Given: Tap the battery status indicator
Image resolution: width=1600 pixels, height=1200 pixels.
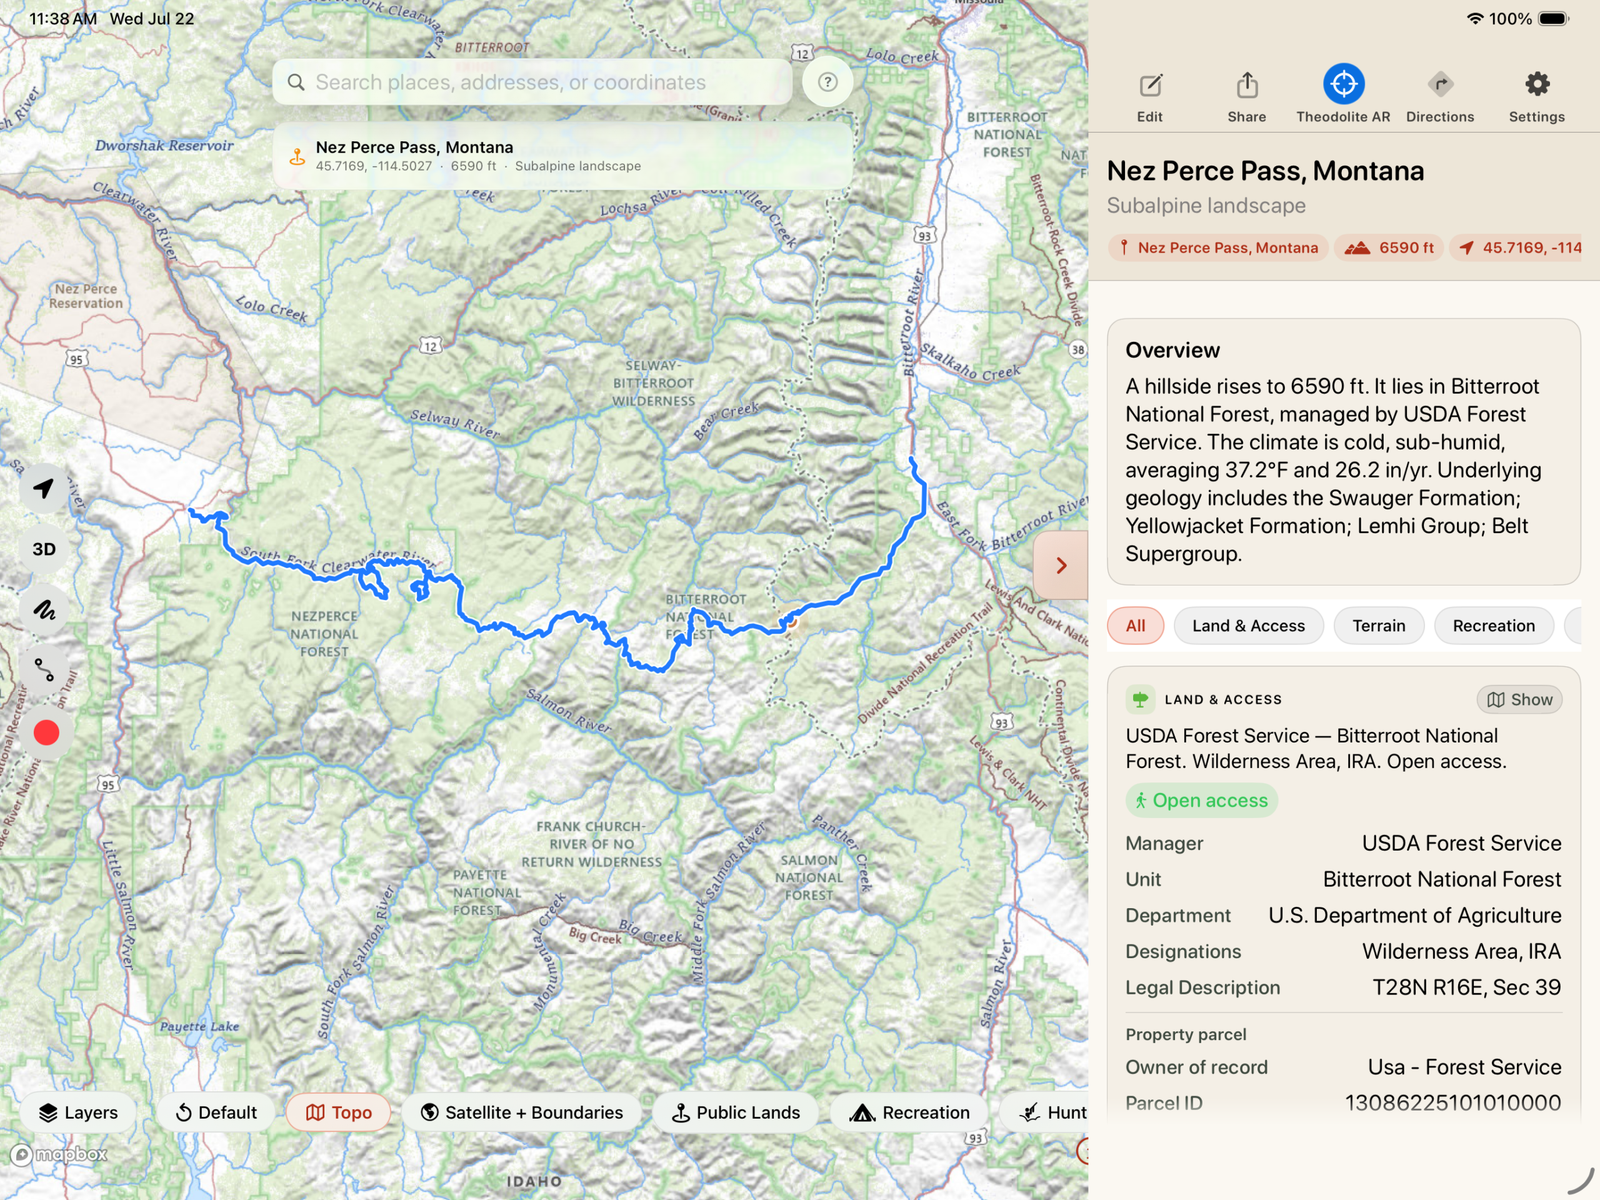Looking at the screenshot, I should [1554, 19].
